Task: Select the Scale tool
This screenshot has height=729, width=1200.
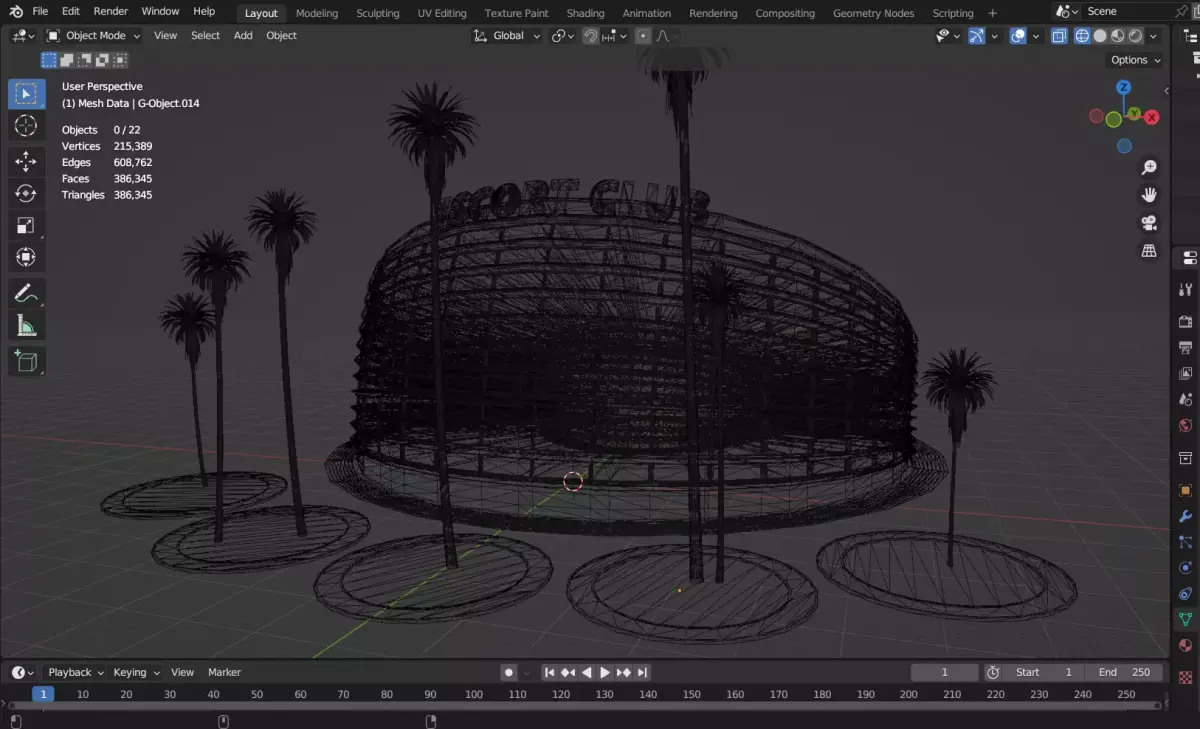Action: [27, 225]
